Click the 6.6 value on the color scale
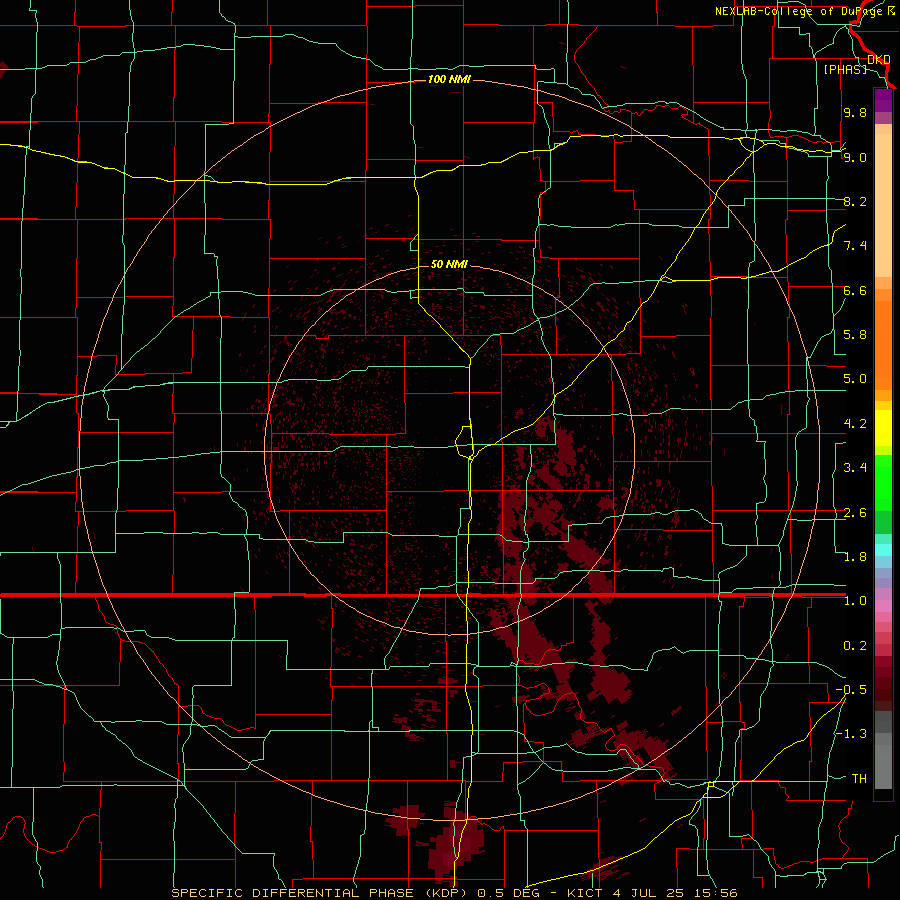 [x=855, y=290]
